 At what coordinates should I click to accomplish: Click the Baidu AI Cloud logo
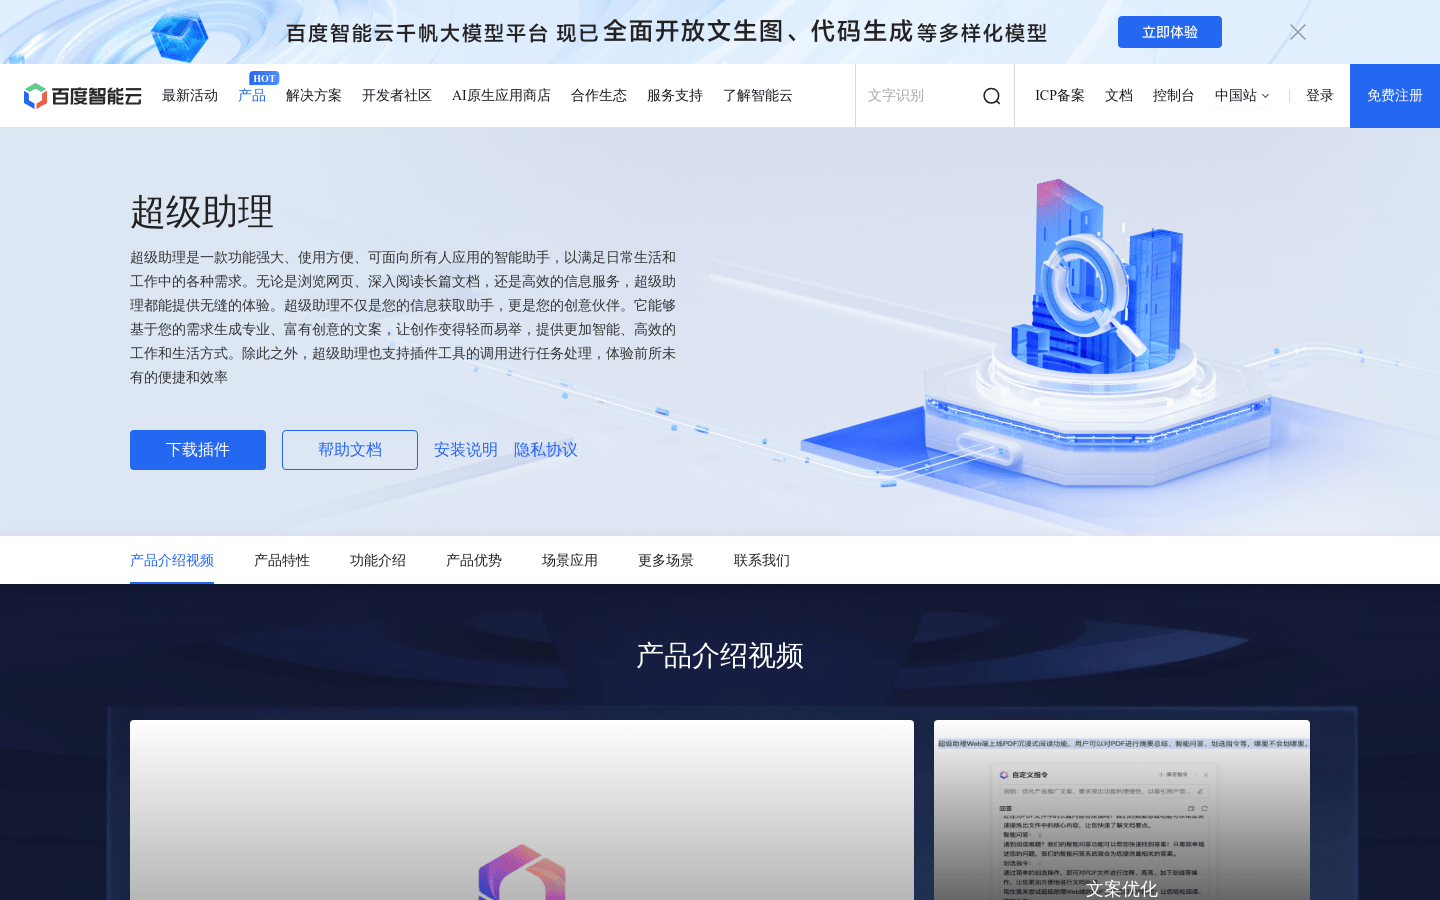pyautogui.click(x=82, y=96)
